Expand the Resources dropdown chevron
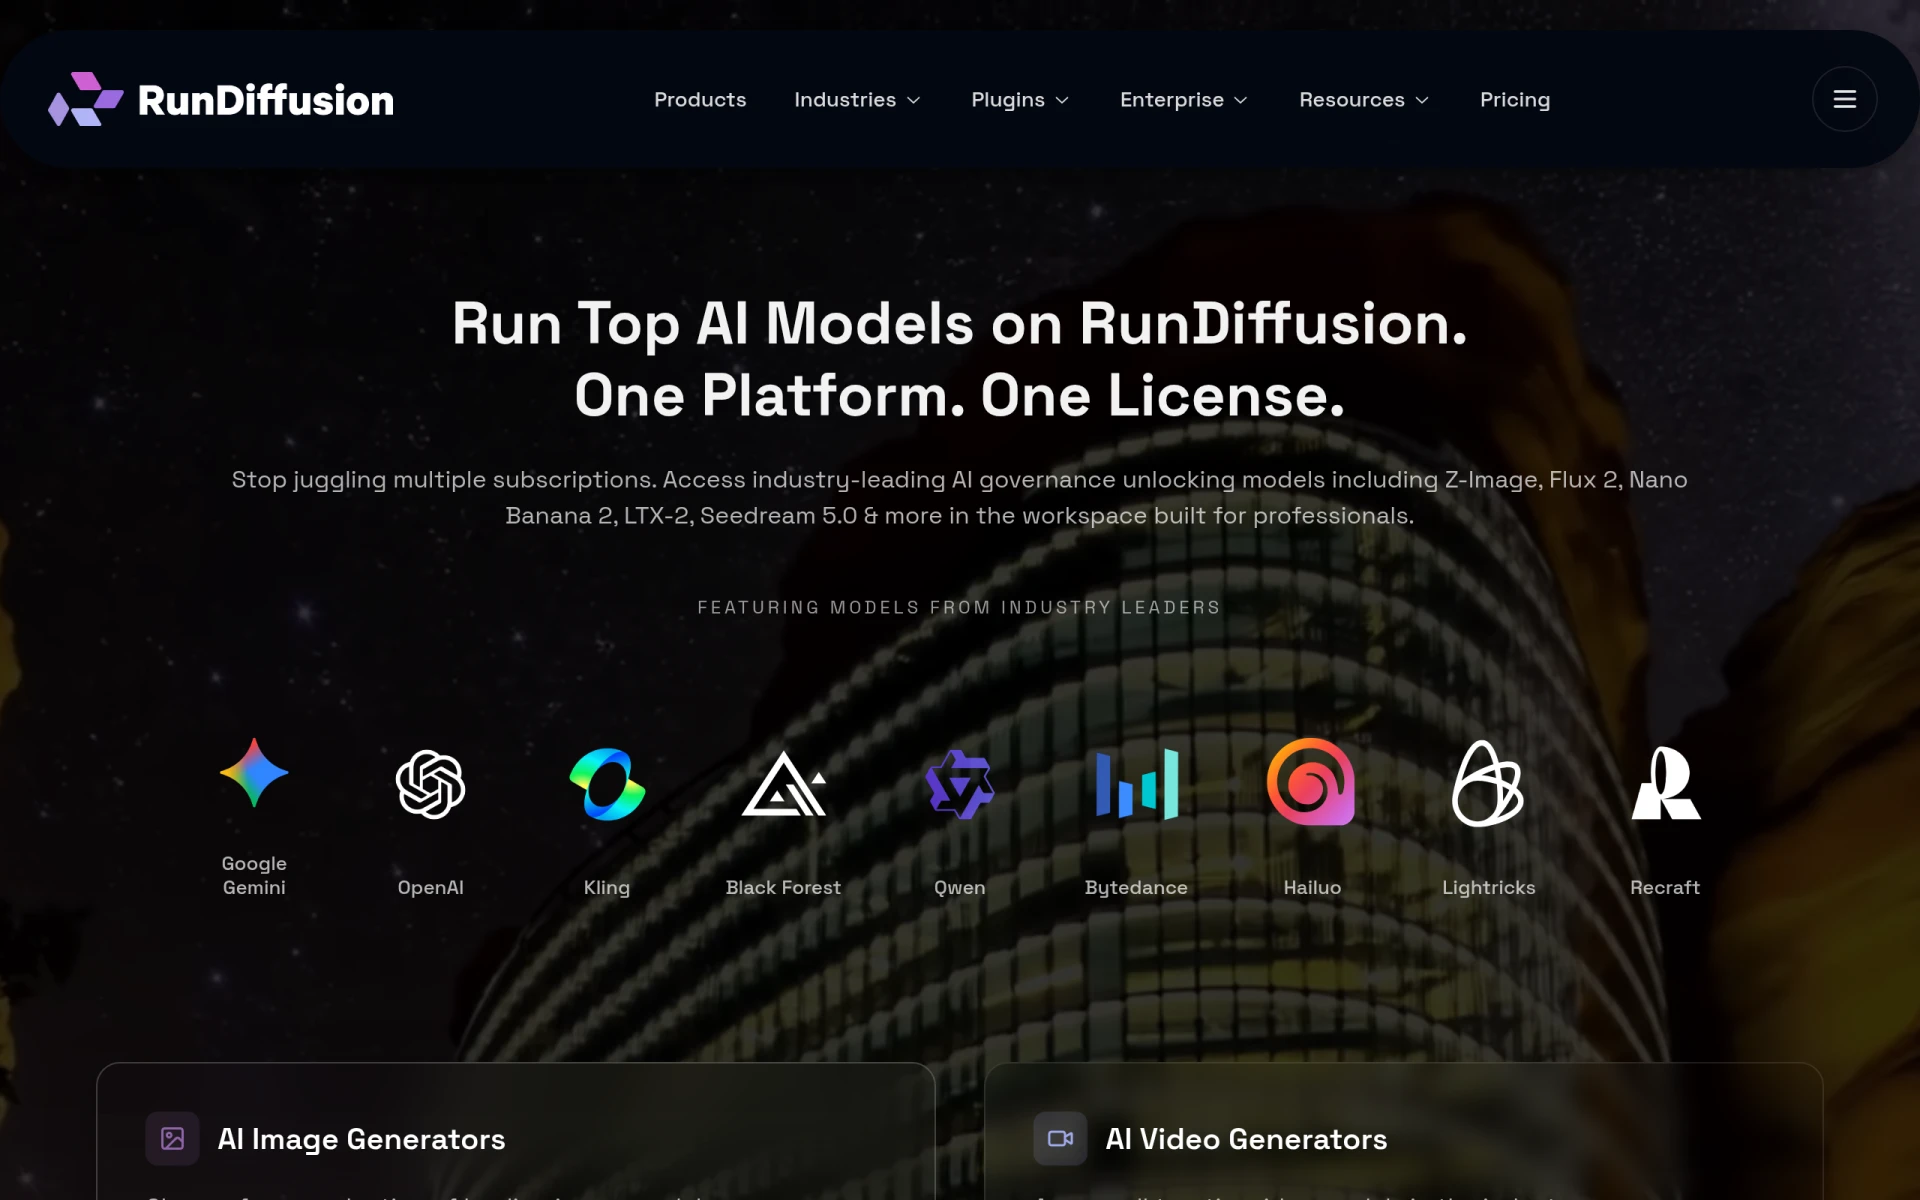The height and width of the screenshot is (1200, 1920). 1422,100
